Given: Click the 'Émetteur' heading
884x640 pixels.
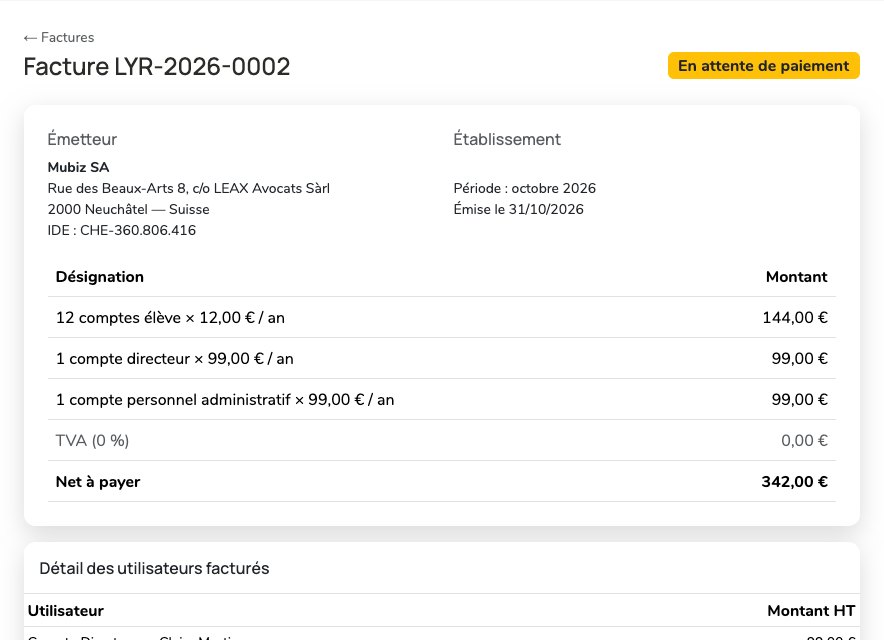Looking at the screenshot, I should (82, 139).
